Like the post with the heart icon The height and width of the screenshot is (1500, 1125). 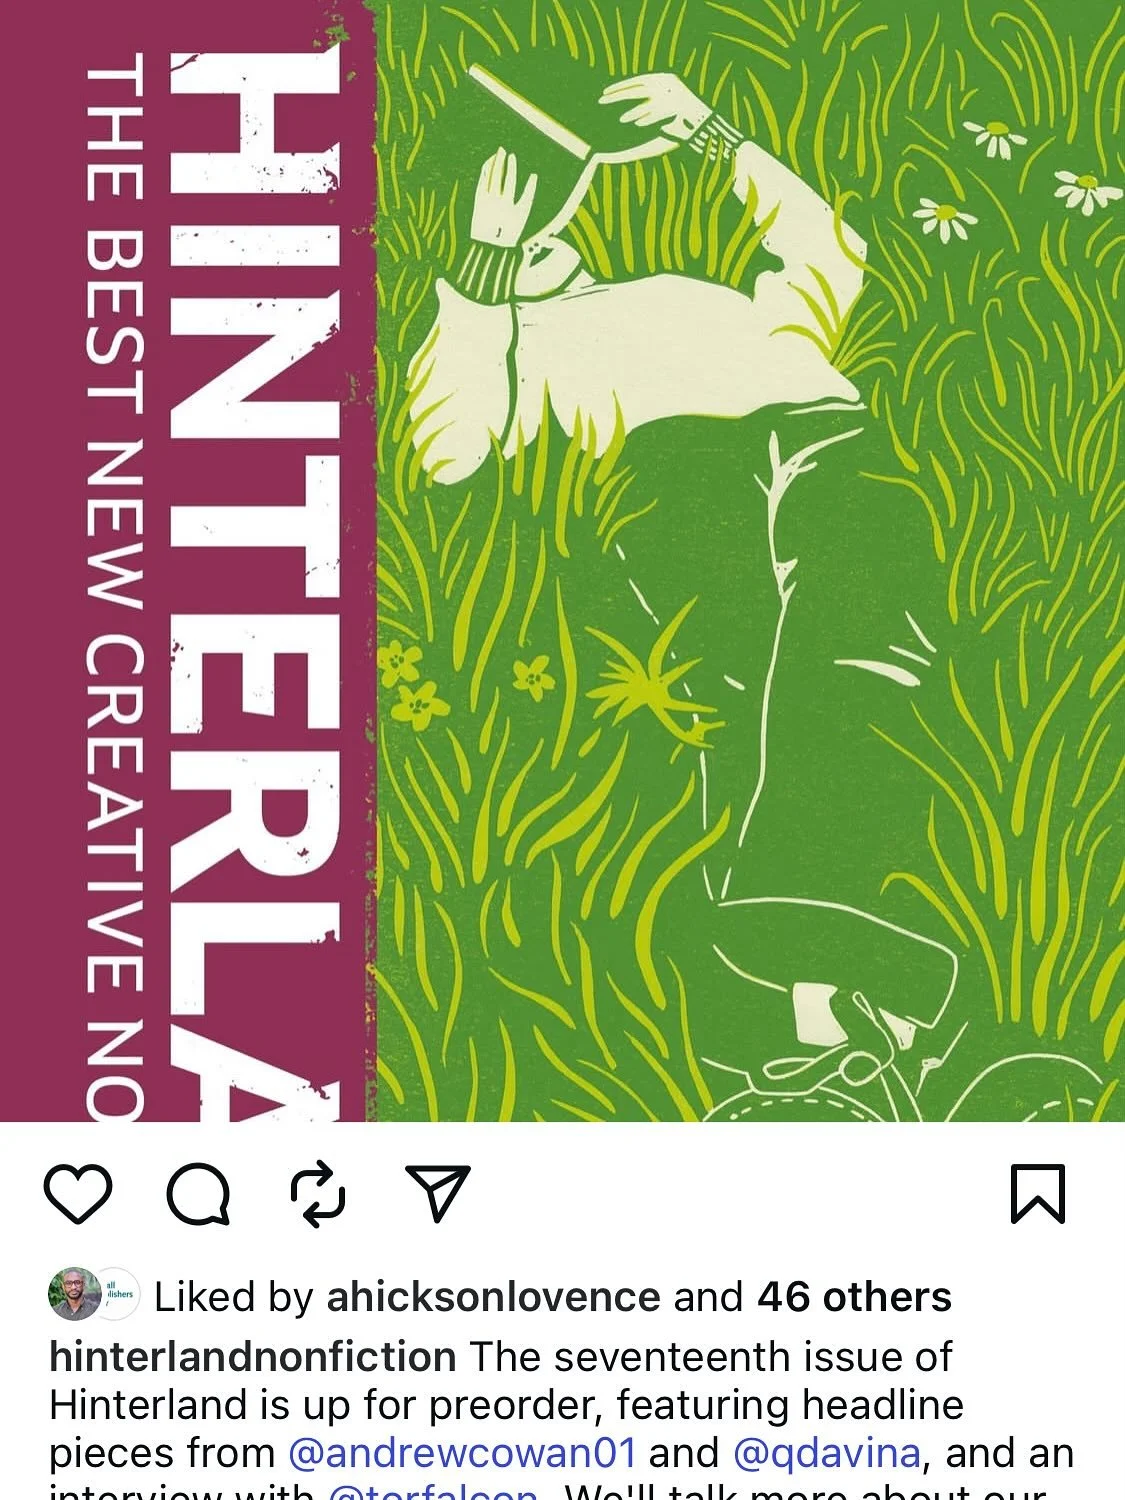coord(78,1194)
